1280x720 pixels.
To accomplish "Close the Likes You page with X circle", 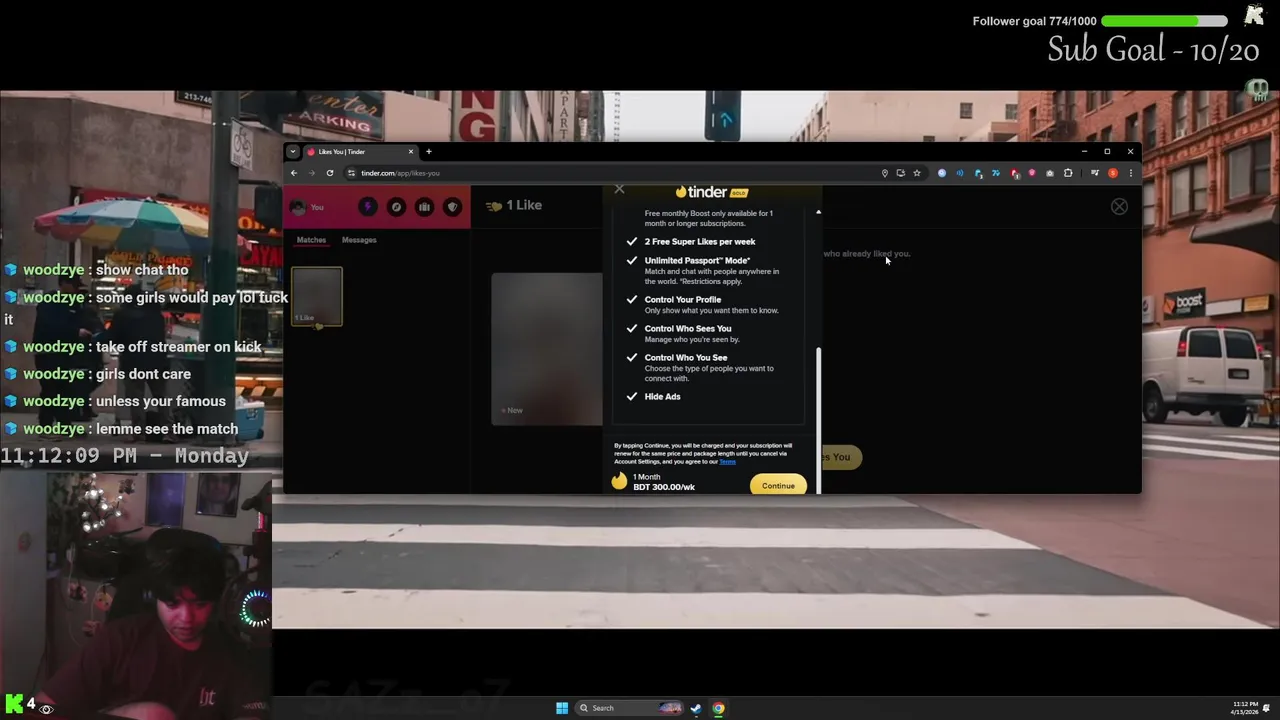I will [1119, 207].
